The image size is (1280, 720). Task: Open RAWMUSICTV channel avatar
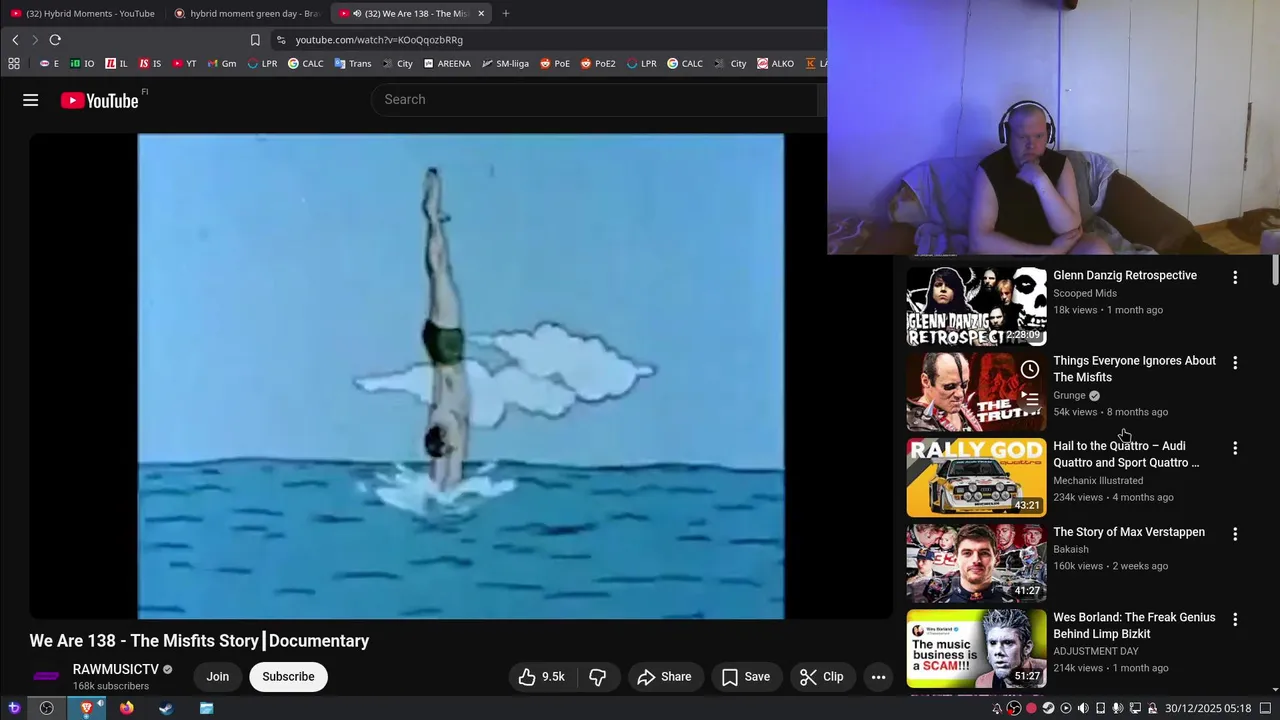46,677
